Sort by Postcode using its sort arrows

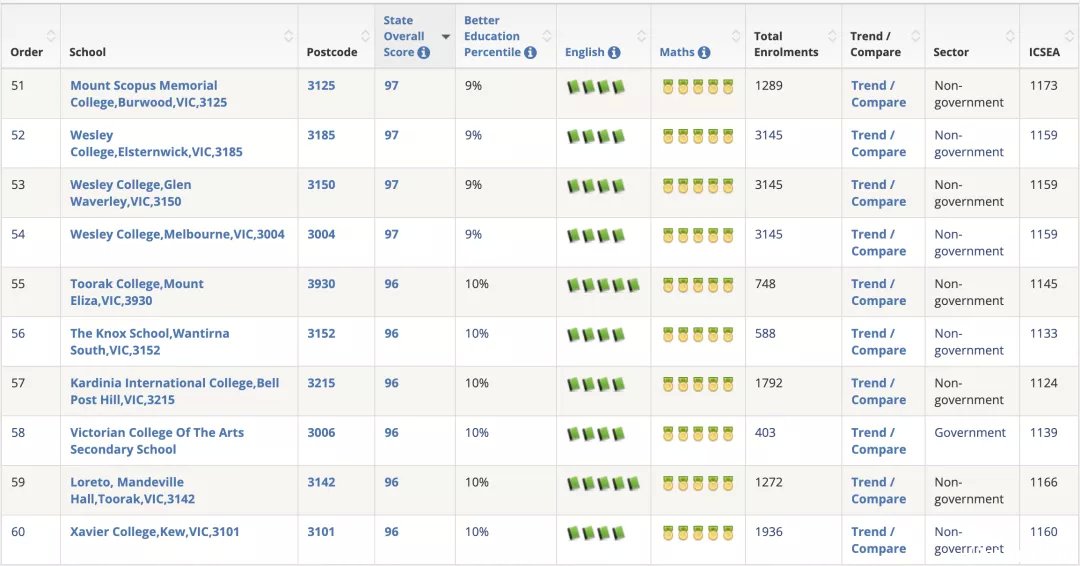point(366,36)
